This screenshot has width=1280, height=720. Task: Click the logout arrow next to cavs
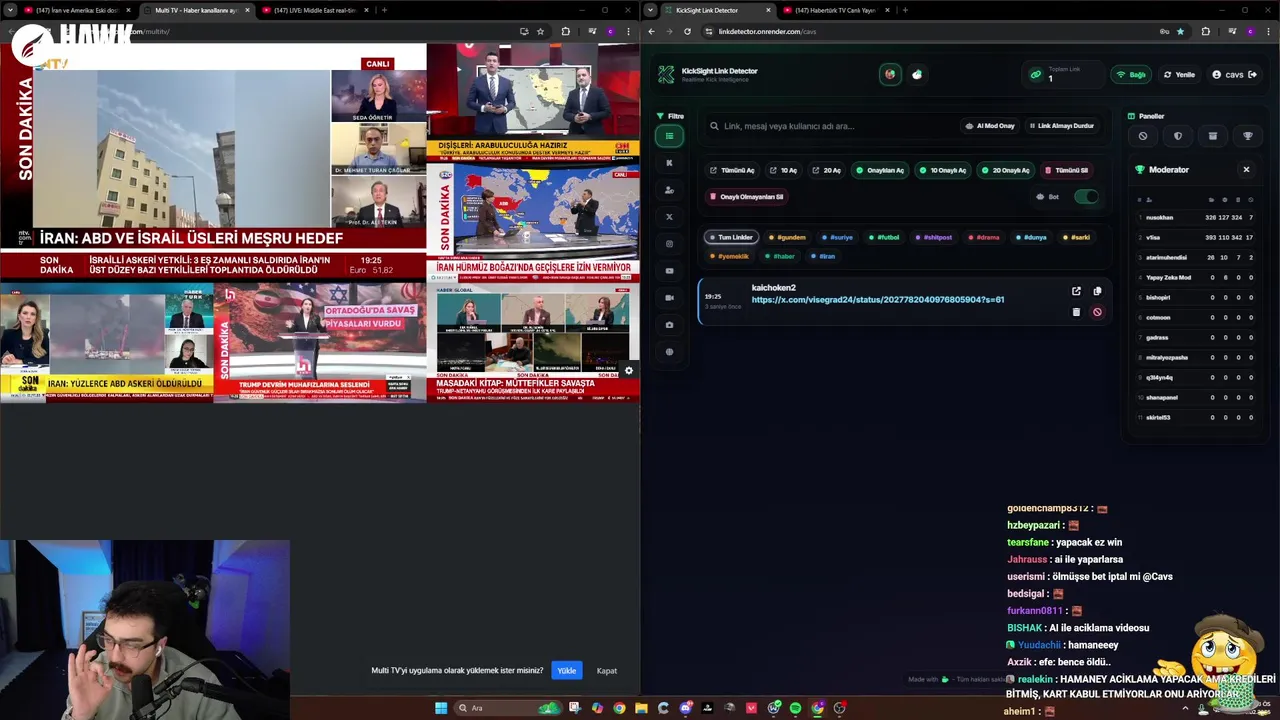tap(1252, 74)
